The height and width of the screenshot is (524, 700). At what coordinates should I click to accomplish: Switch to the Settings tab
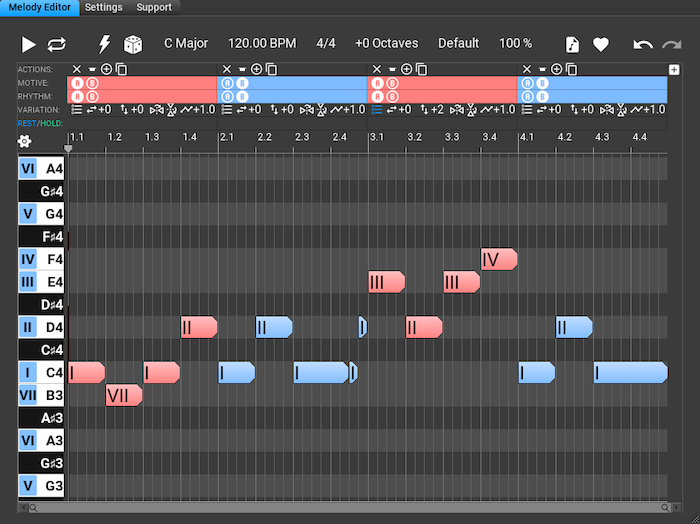coord(103,7)
